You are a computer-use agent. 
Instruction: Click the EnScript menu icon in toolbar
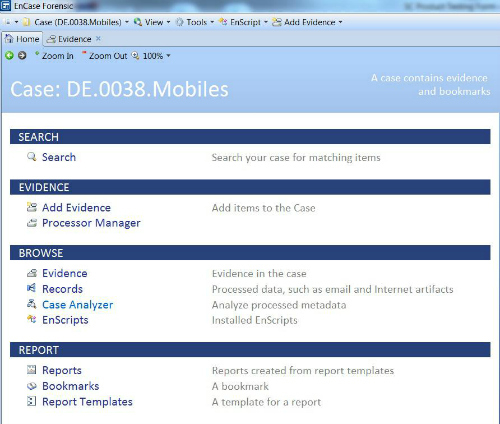coord(223,22)
